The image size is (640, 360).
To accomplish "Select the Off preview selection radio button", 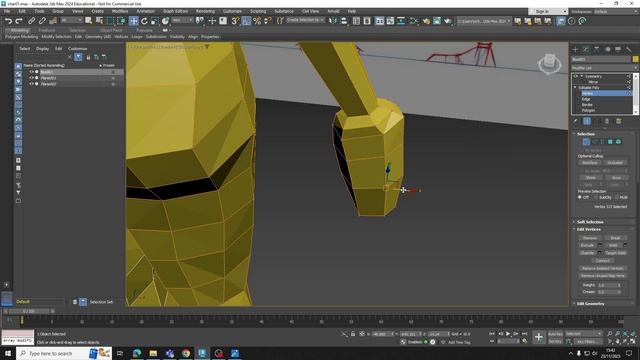I will click(580, 197).
